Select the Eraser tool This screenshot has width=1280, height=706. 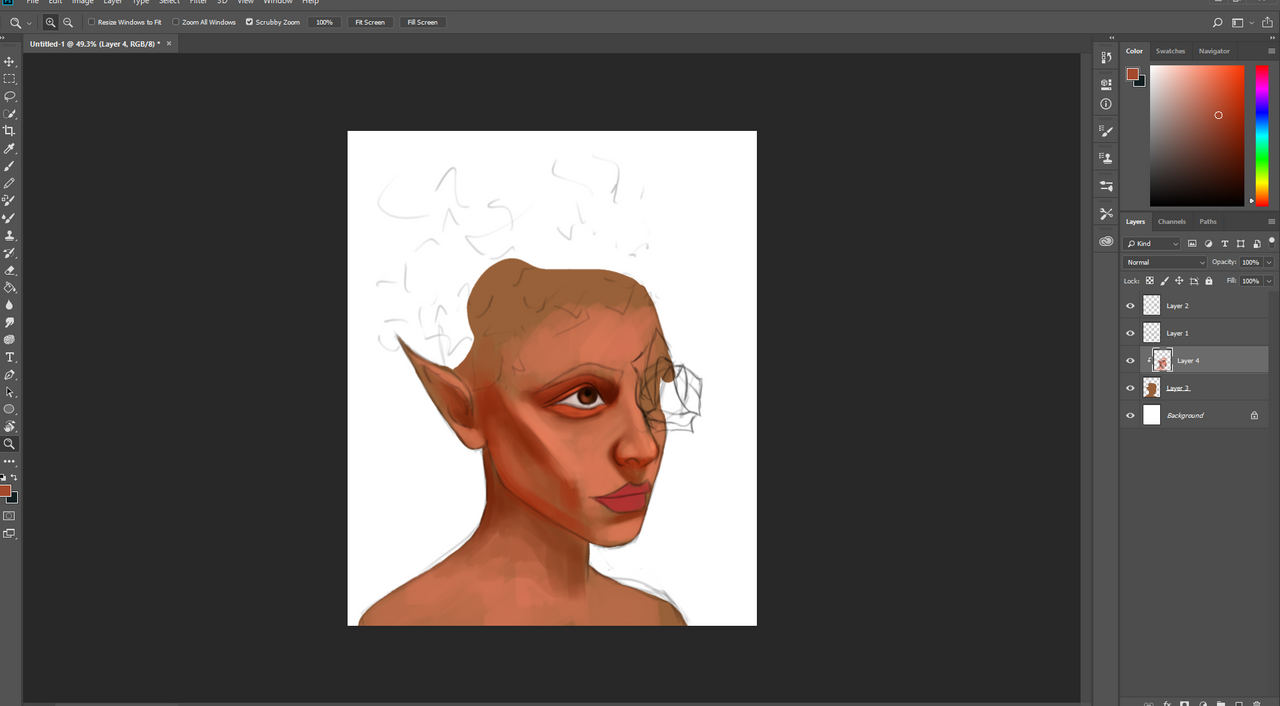(x=10, y=270)
